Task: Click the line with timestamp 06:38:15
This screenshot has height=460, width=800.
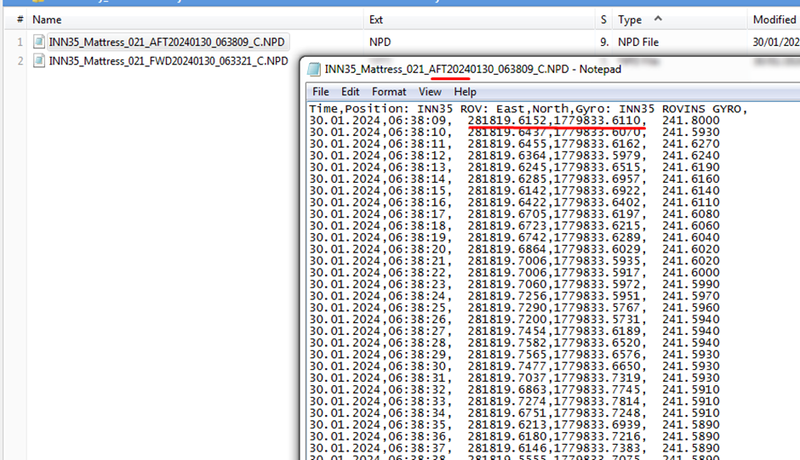Action: [514, 191]
